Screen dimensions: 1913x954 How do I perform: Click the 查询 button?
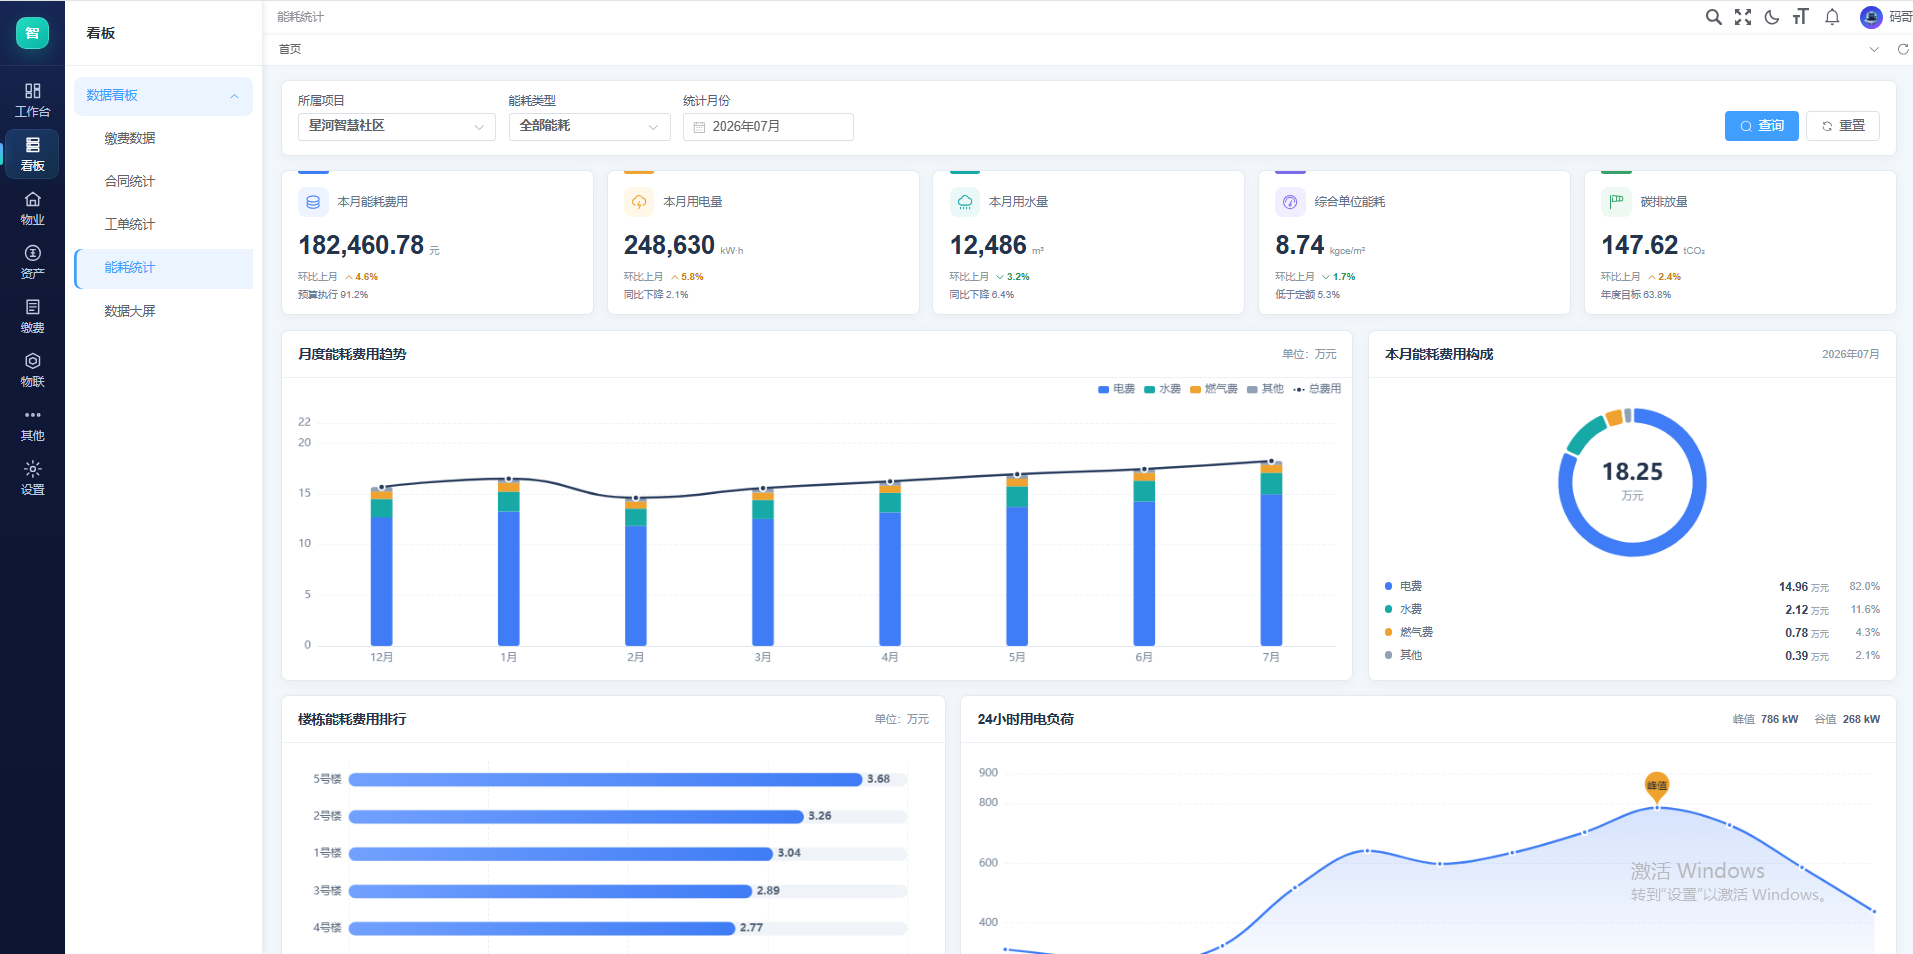pyautogui.click(x=1761, y=126)
